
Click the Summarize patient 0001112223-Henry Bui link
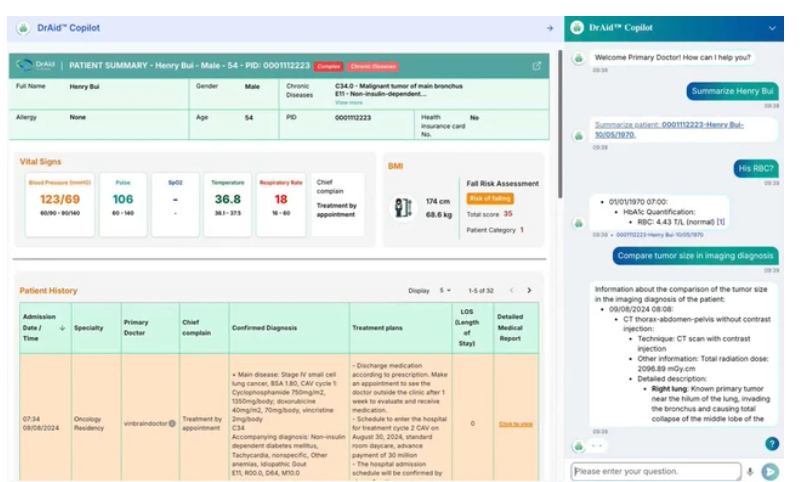(669, 129)
